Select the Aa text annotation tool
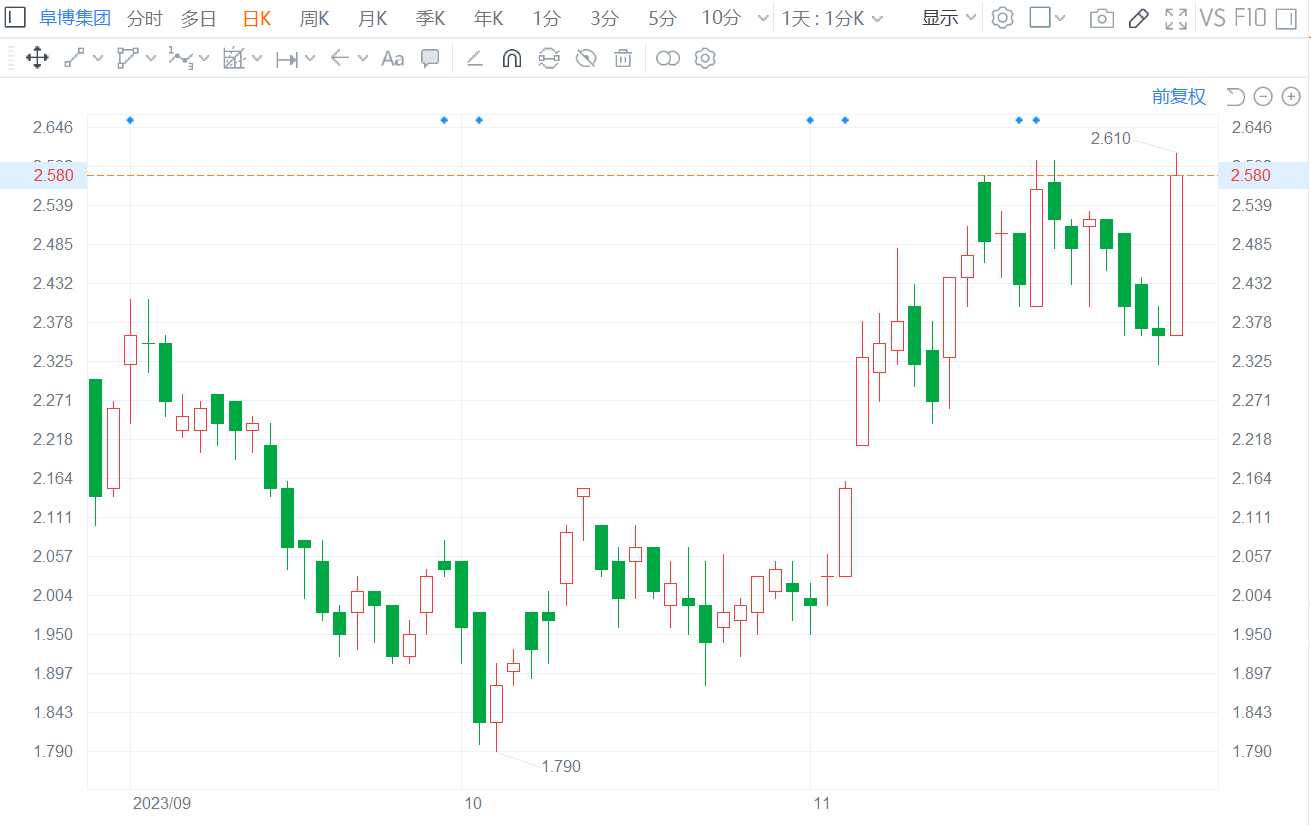Image resolution: width=1311 pixels, height=825 pixels. coord(393,58)
